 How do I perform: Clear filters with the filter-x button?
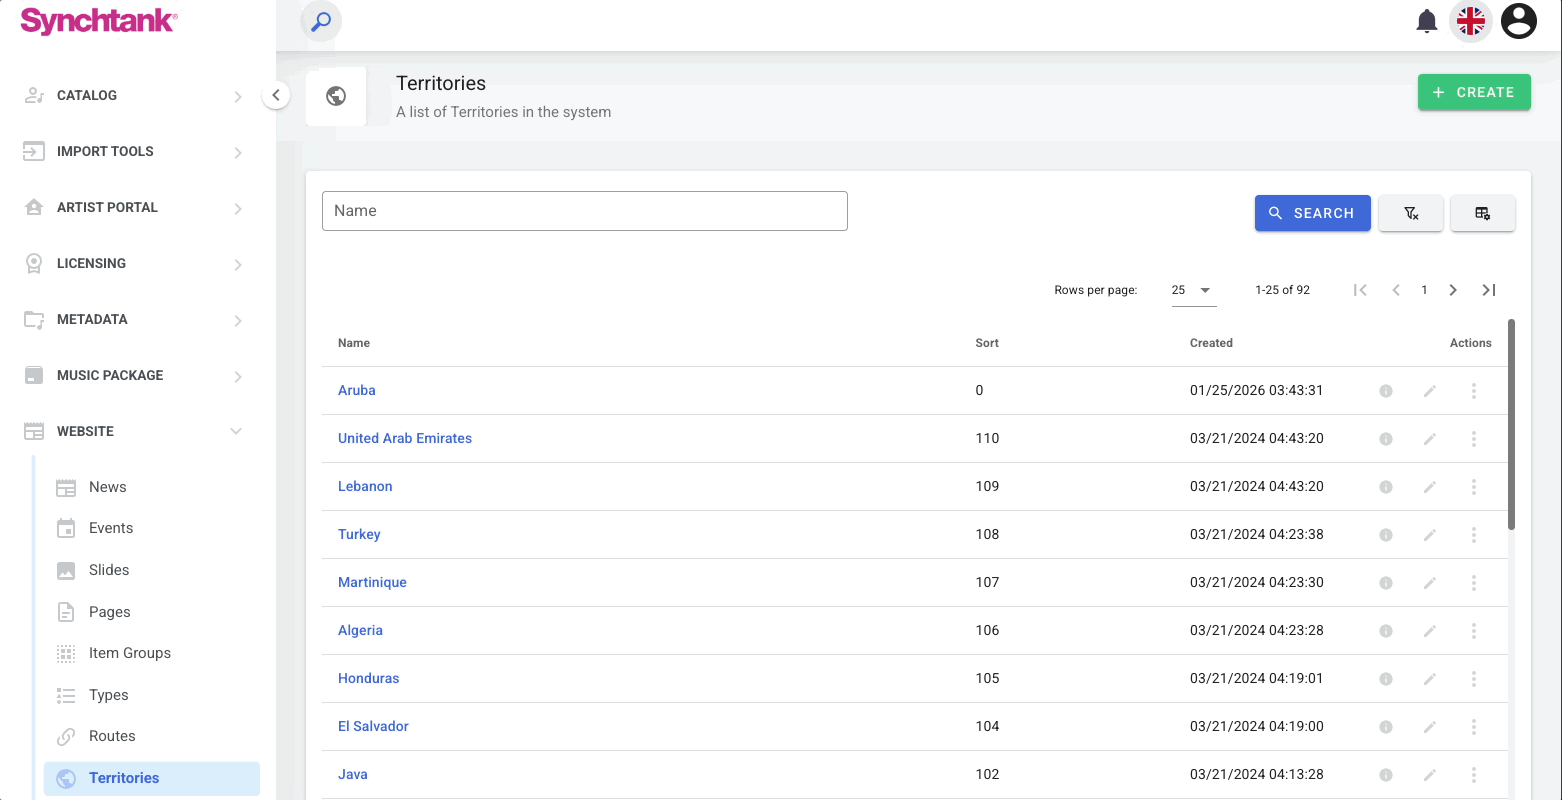click(1411, 213)
